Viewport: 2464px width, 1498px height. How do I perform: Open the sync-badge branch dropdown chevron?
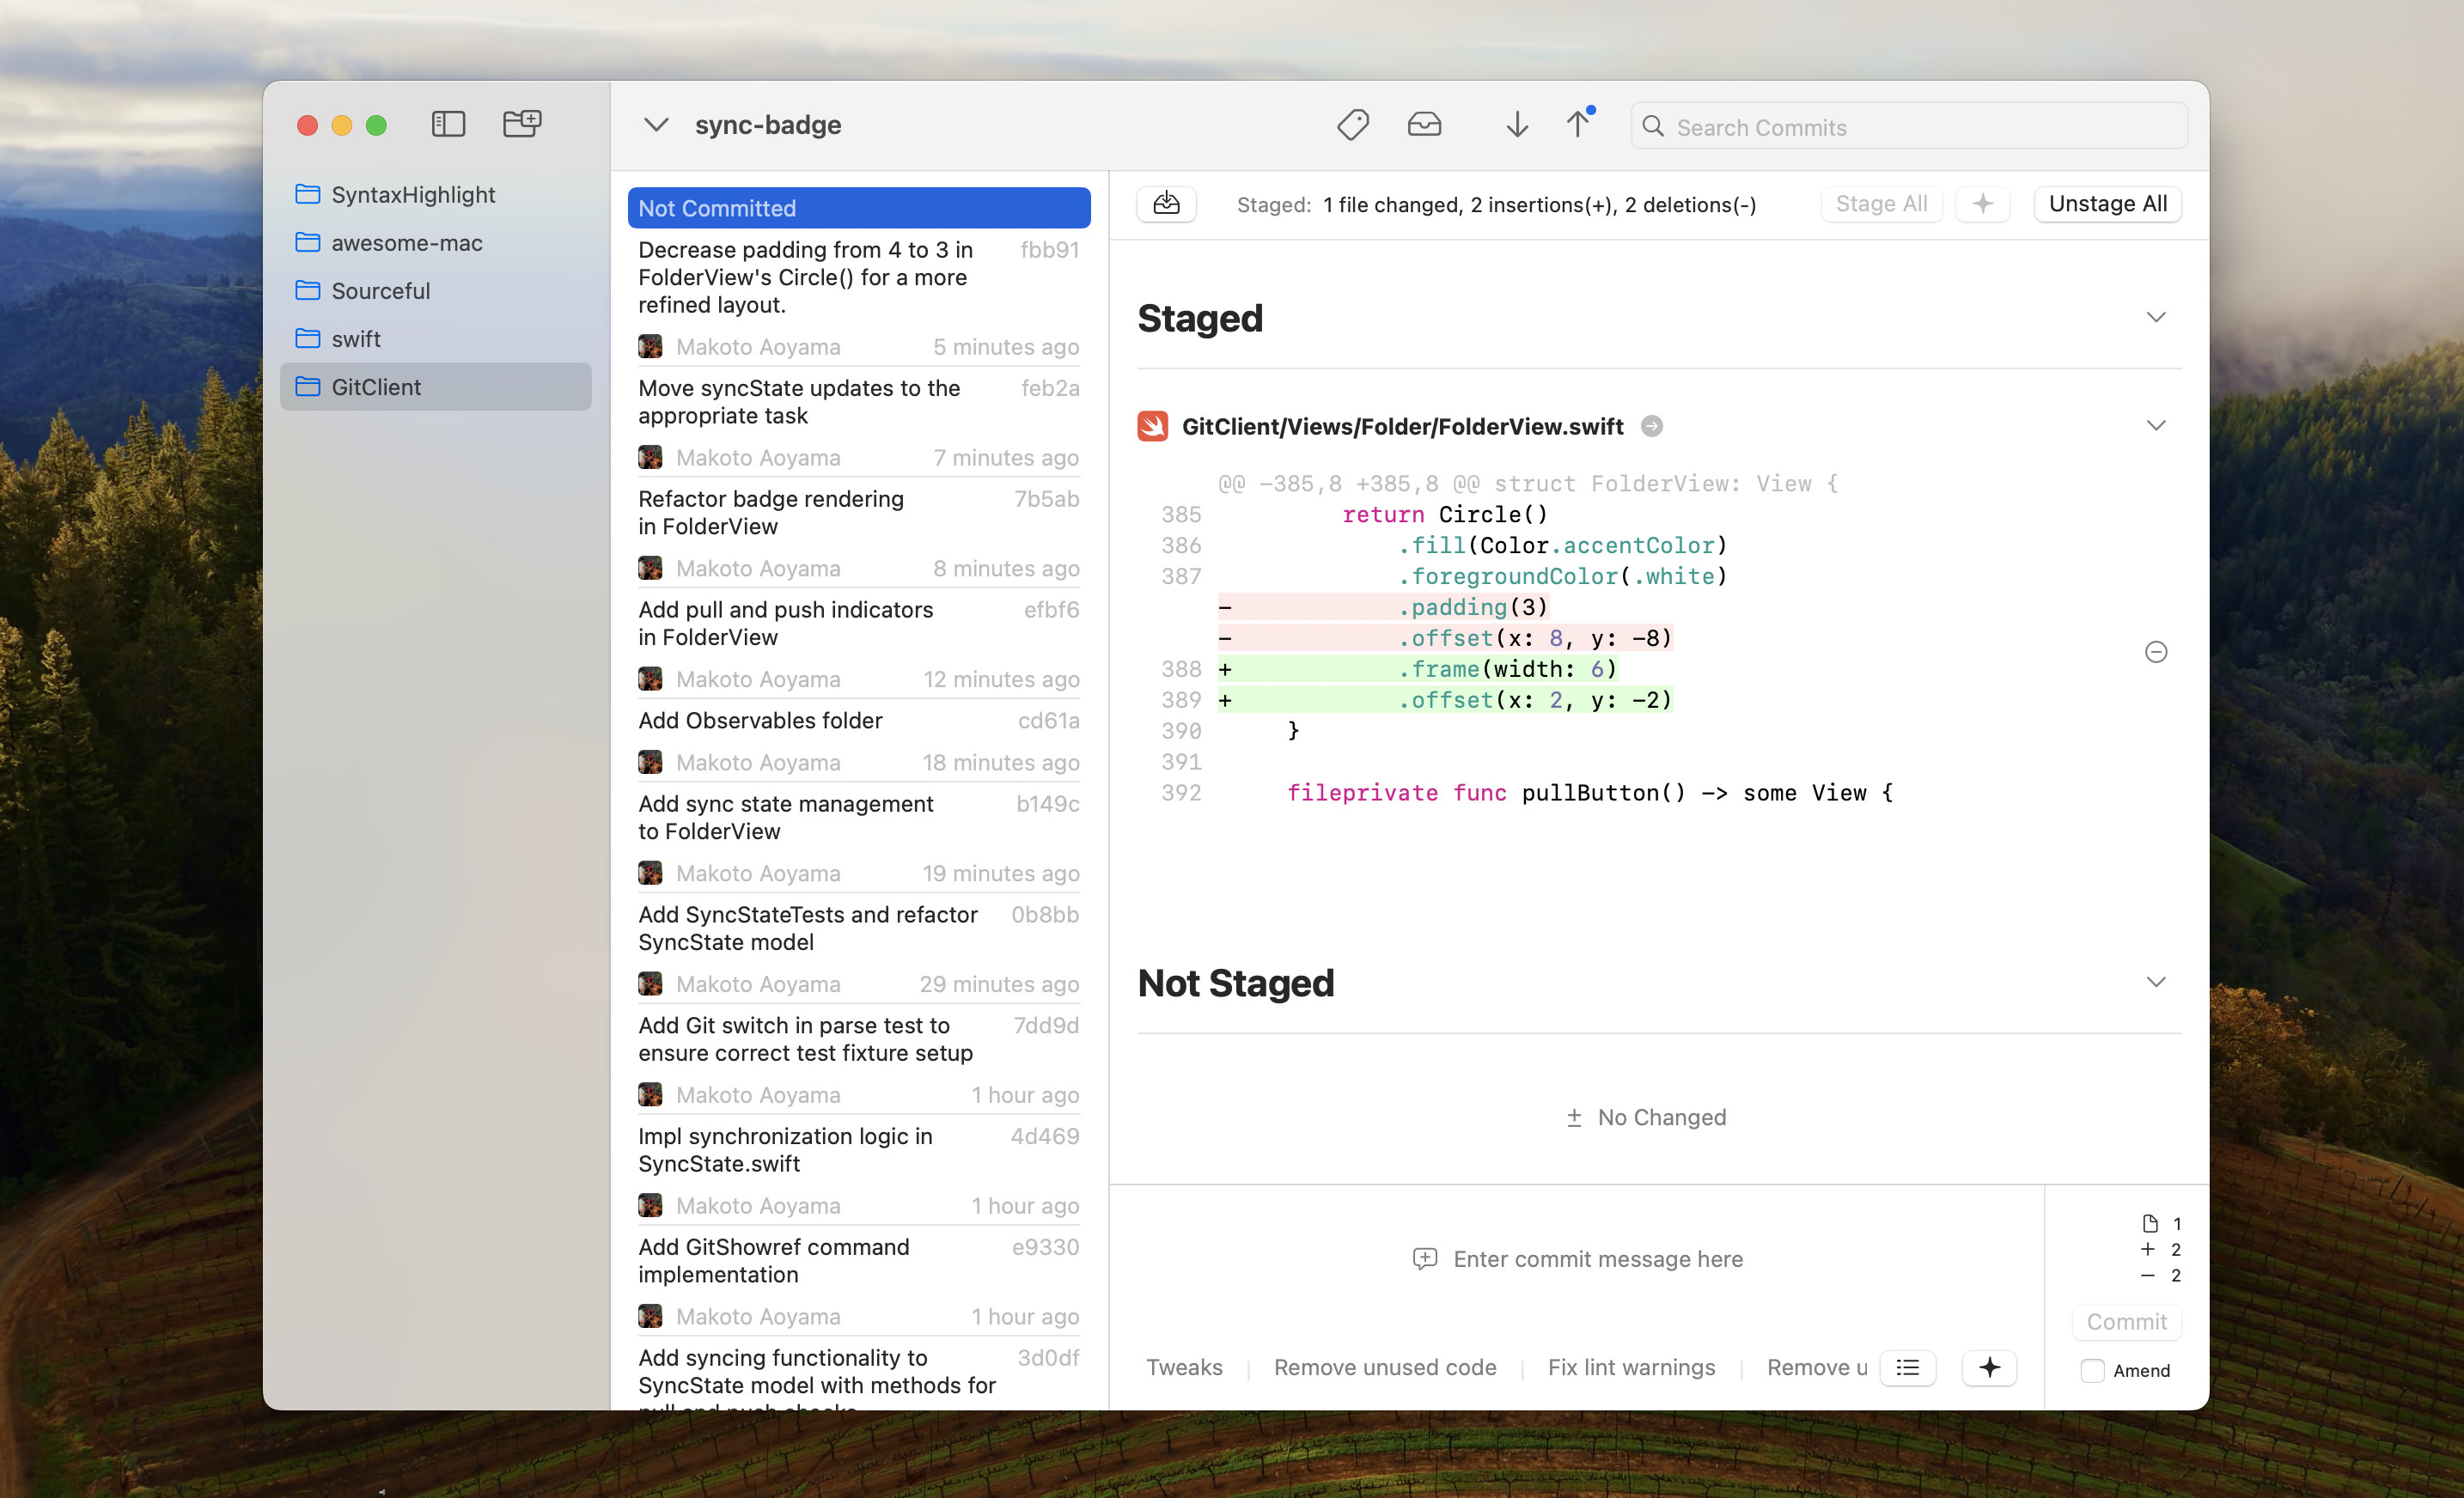tap(656, 125)
